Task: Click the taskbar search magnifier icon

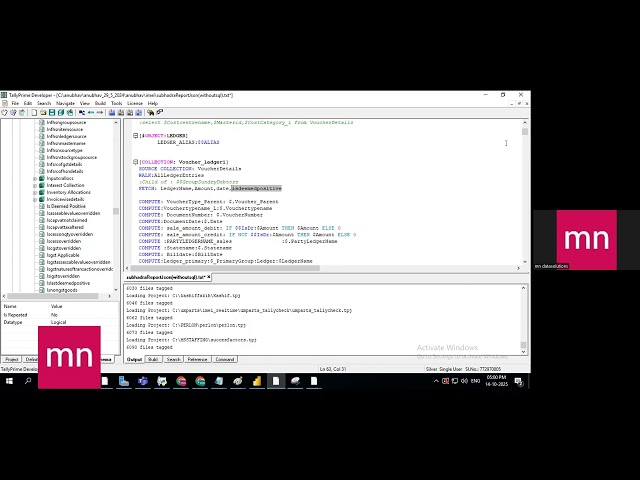Action: [x=28, y=381]
